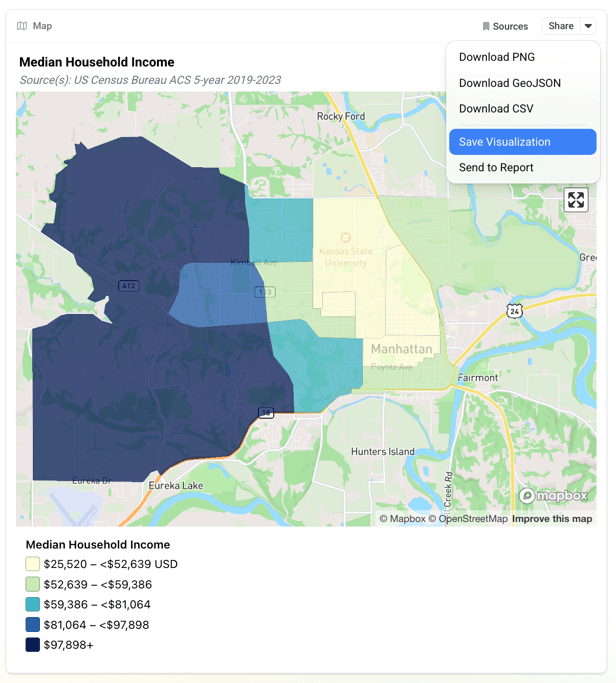Click the Manhattan city label on map
Image resolution: width=616 pixels, height=683 pixels.
(x=401, y=350)
